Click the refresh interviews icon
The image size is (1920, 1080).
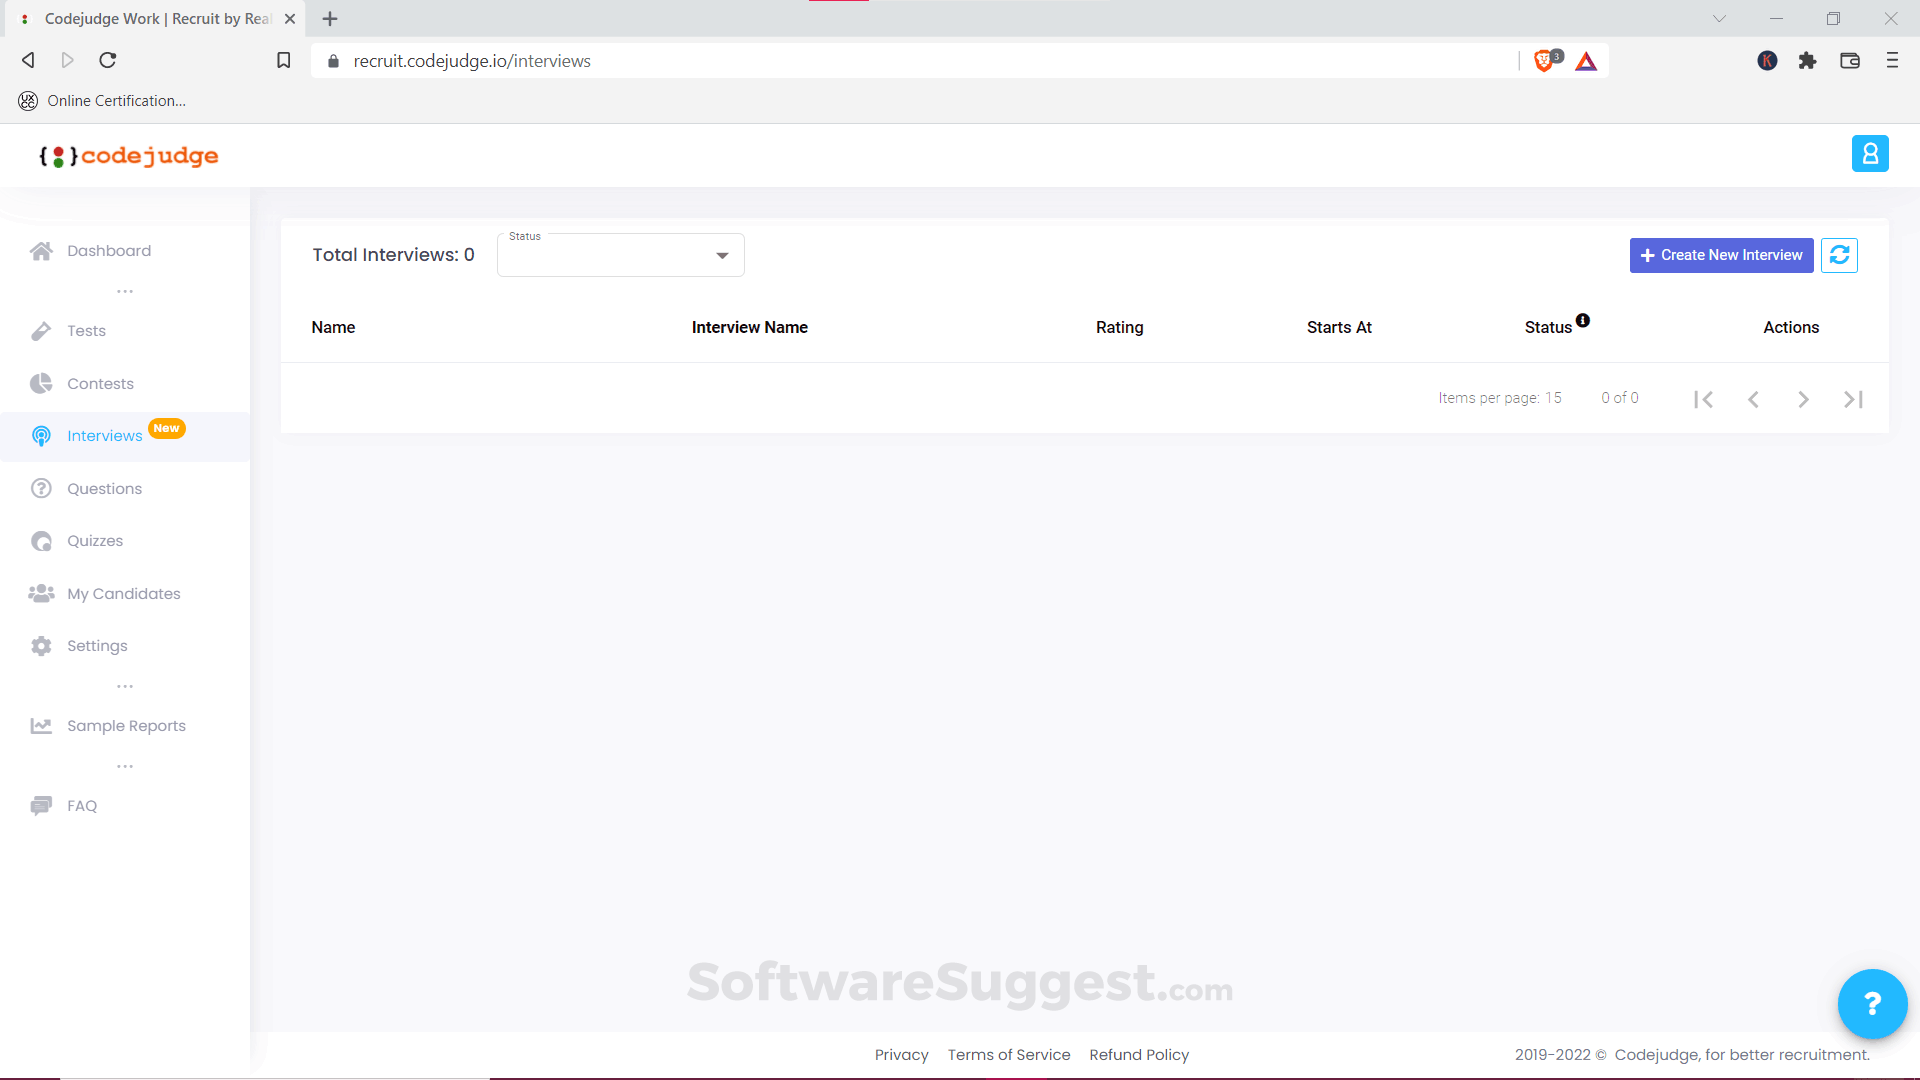pos(1840,255)
